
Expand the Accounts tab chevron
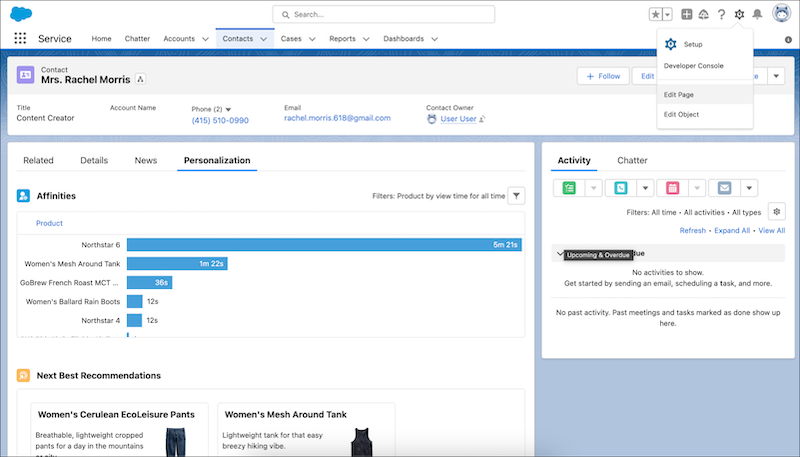pyautogui.click(x=205, y=39)
